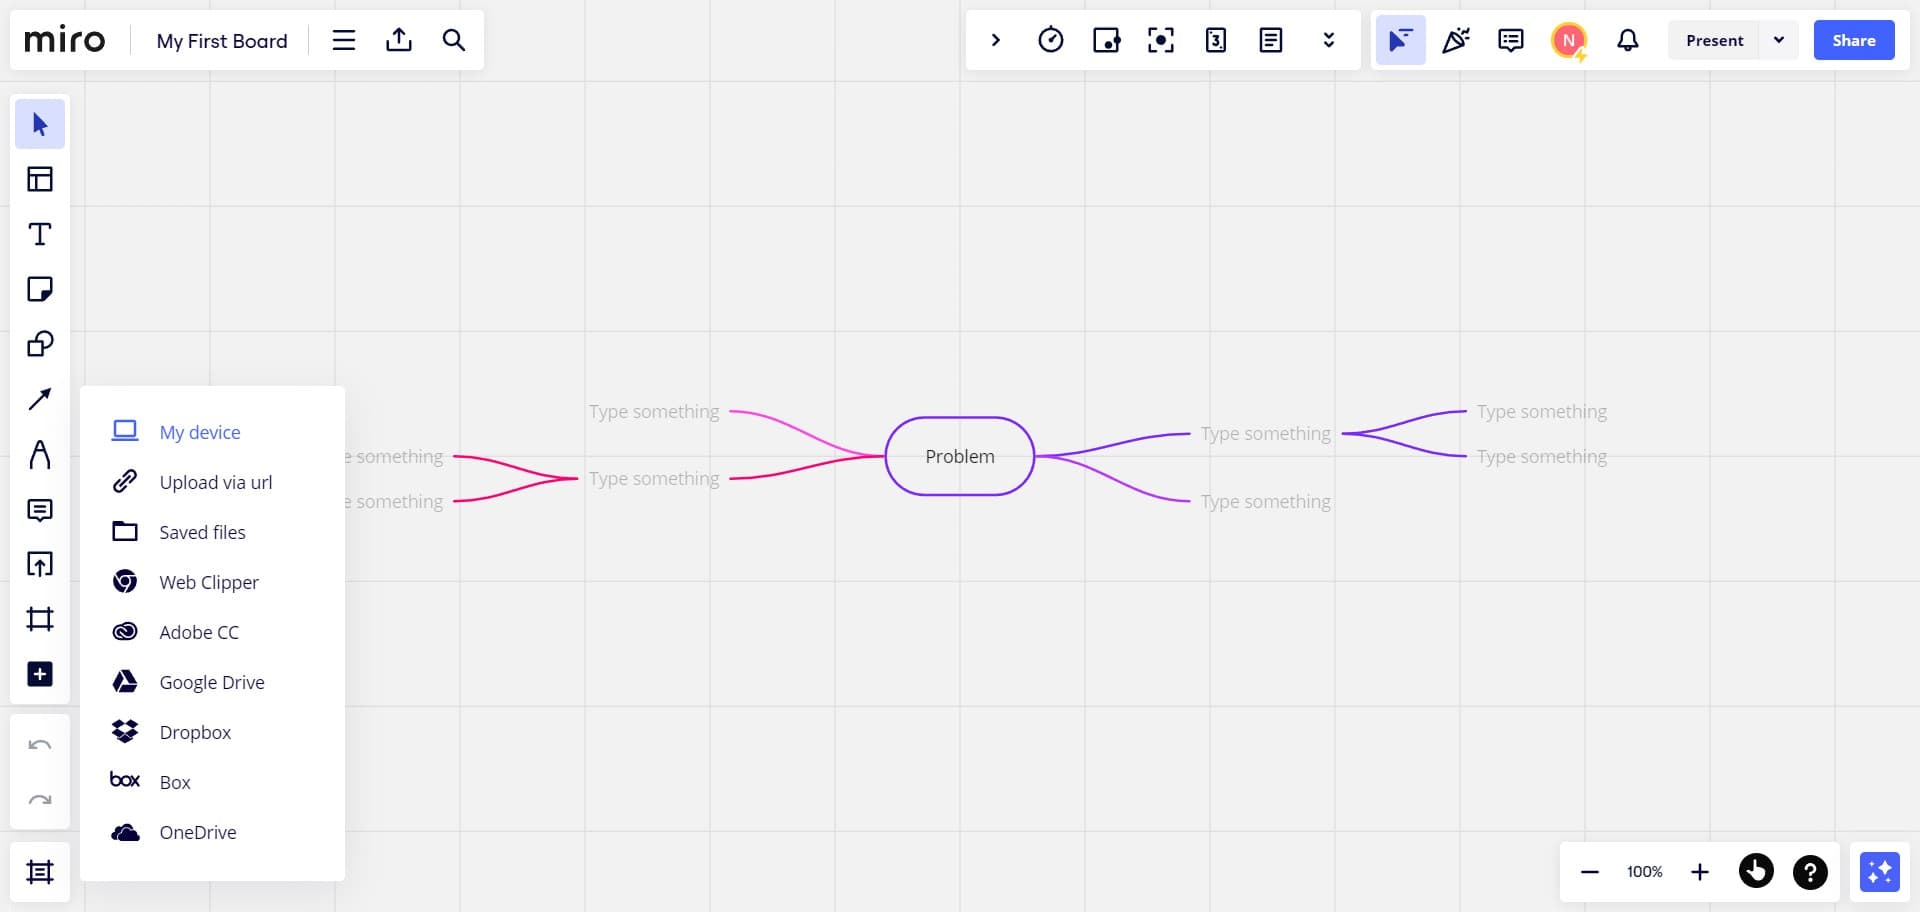This screenshot has width=1920, height=912.
Task: Click the Present button
Action: (x=1714, y=40)
